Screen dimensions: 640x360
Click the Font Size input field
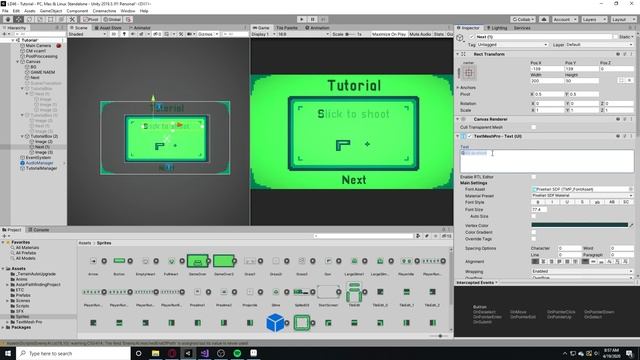tap(539, 209)
